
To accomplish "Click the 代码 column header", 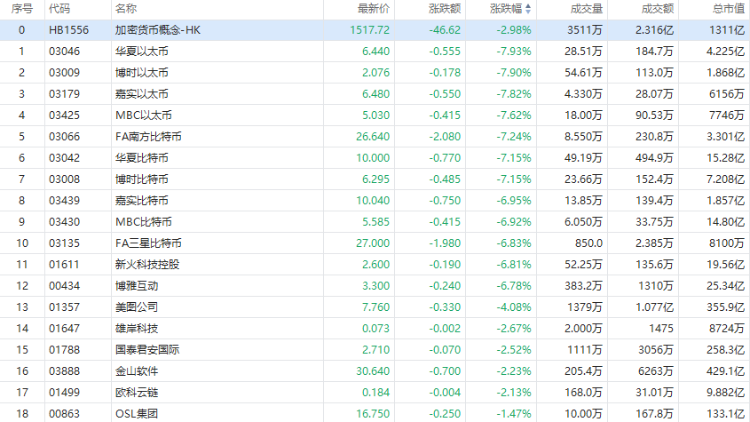I will (x=61, y=9).
